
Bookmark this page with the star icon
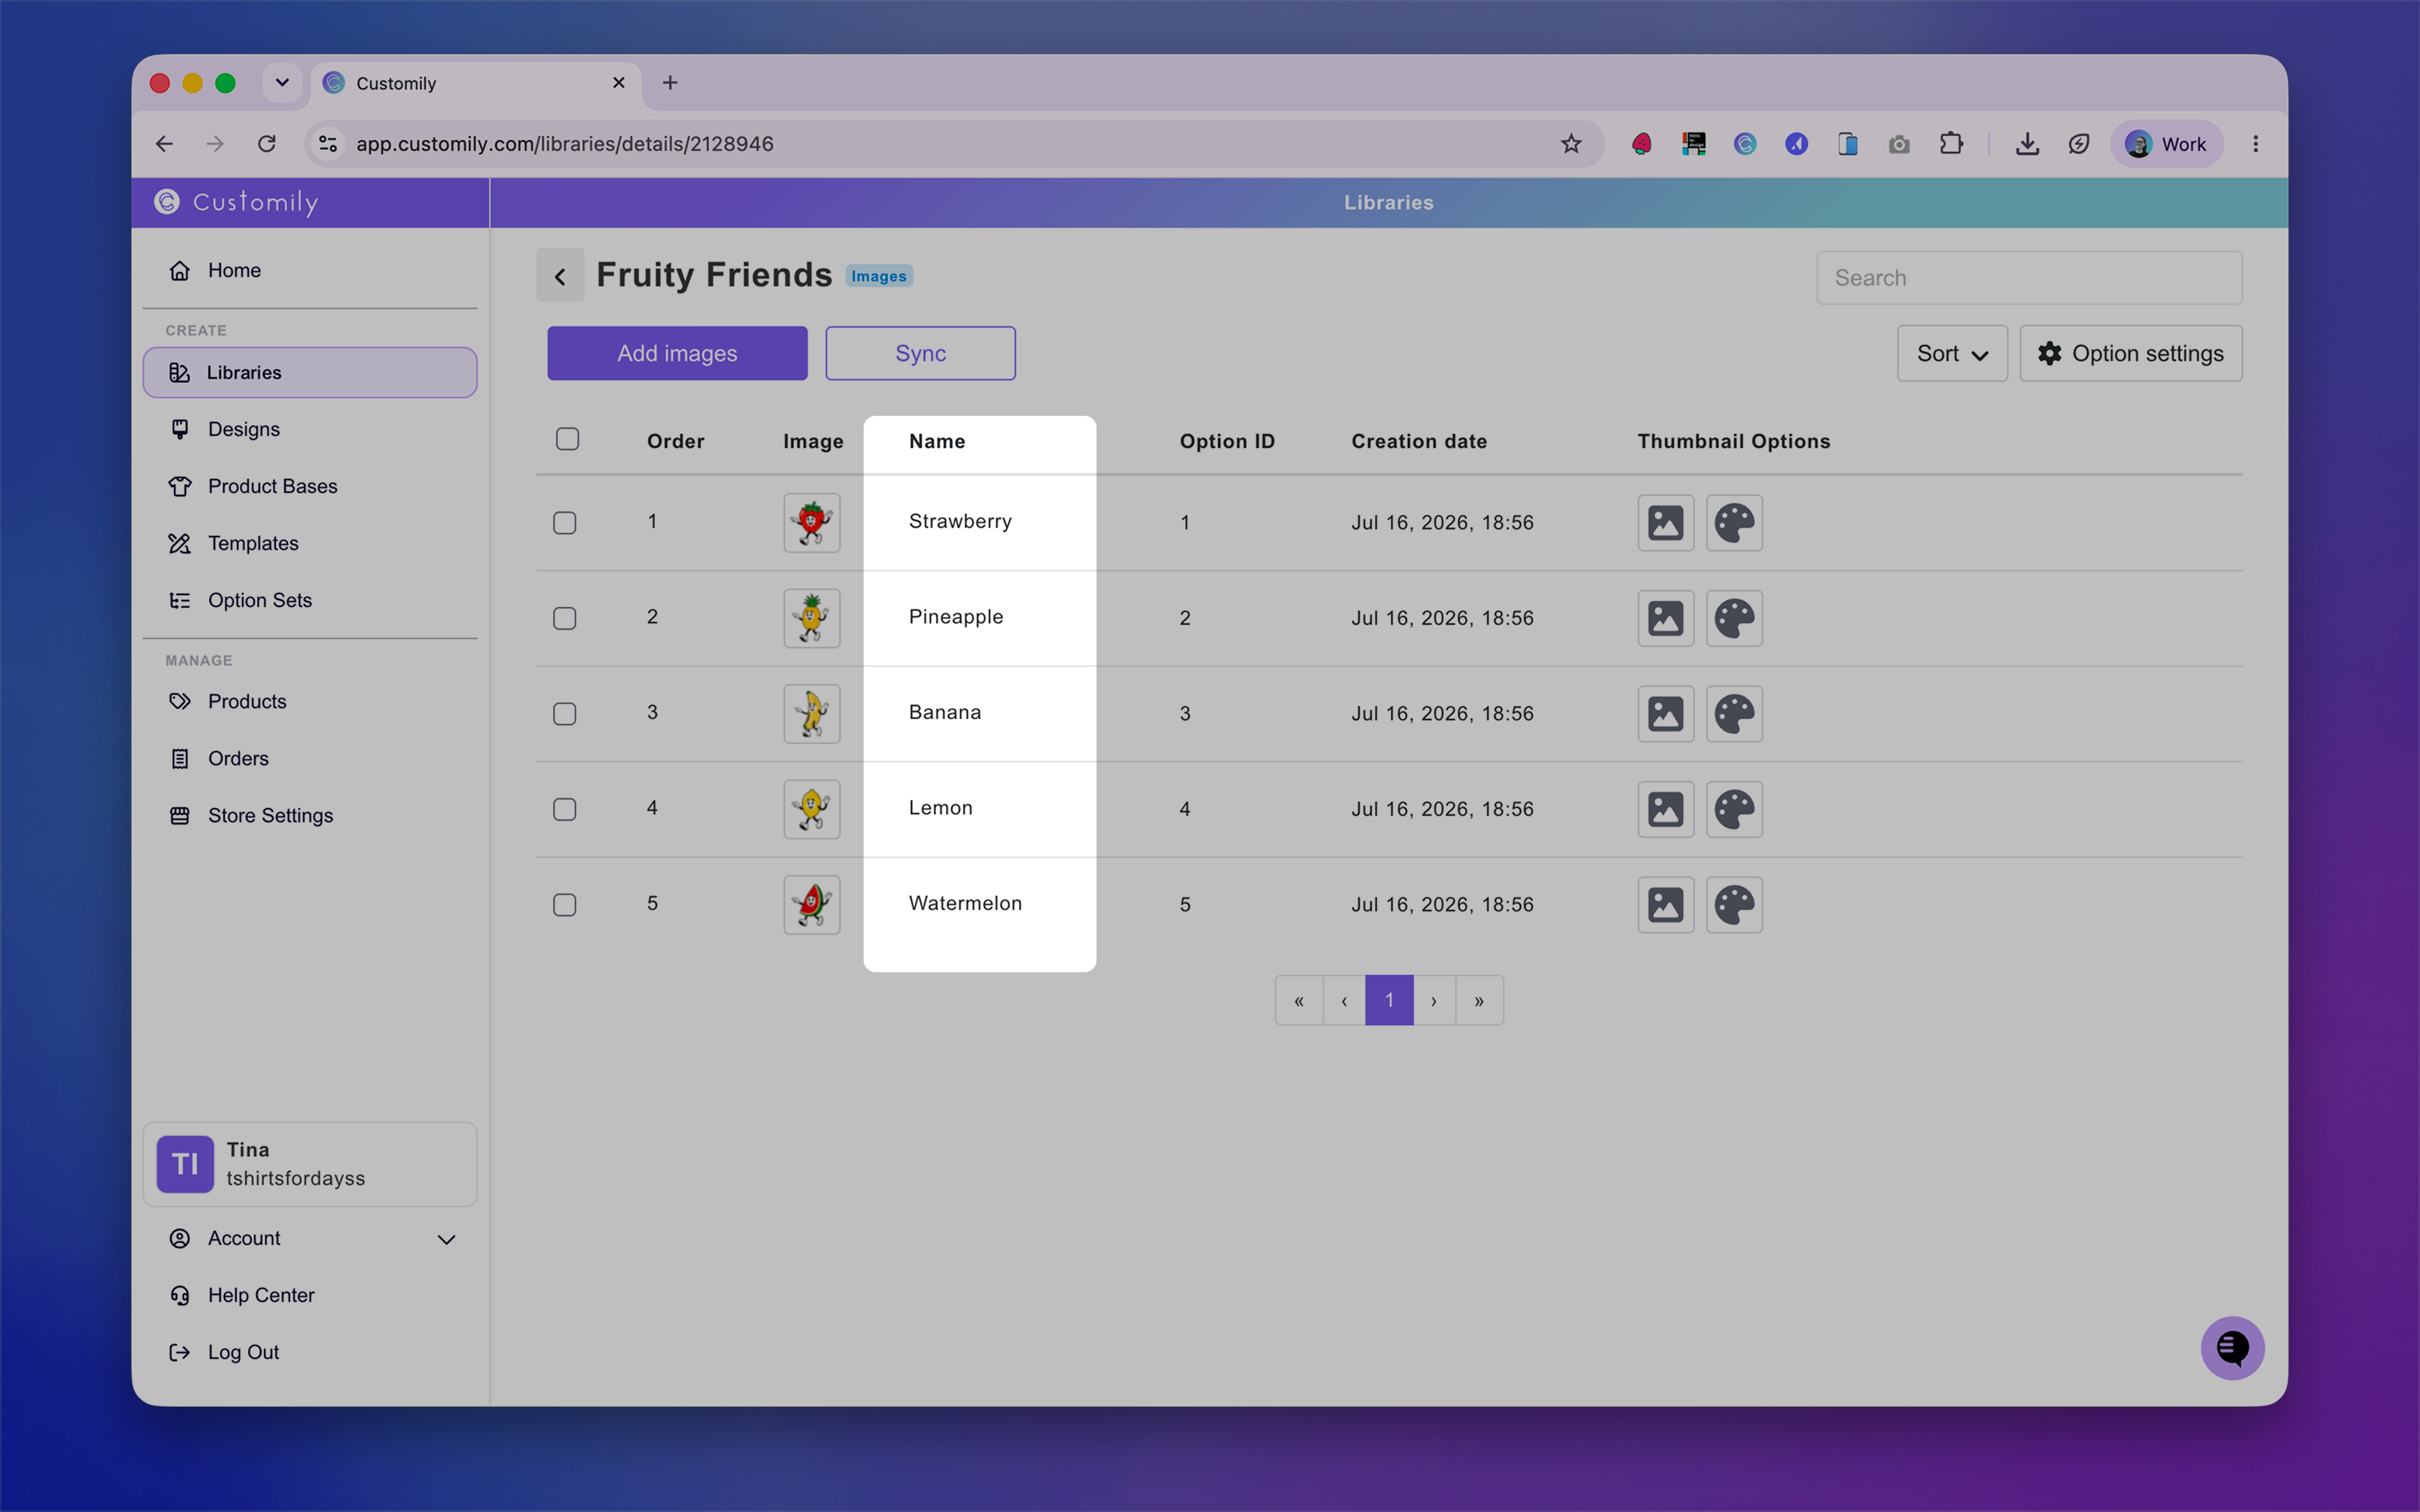[x=1571, y=144]
